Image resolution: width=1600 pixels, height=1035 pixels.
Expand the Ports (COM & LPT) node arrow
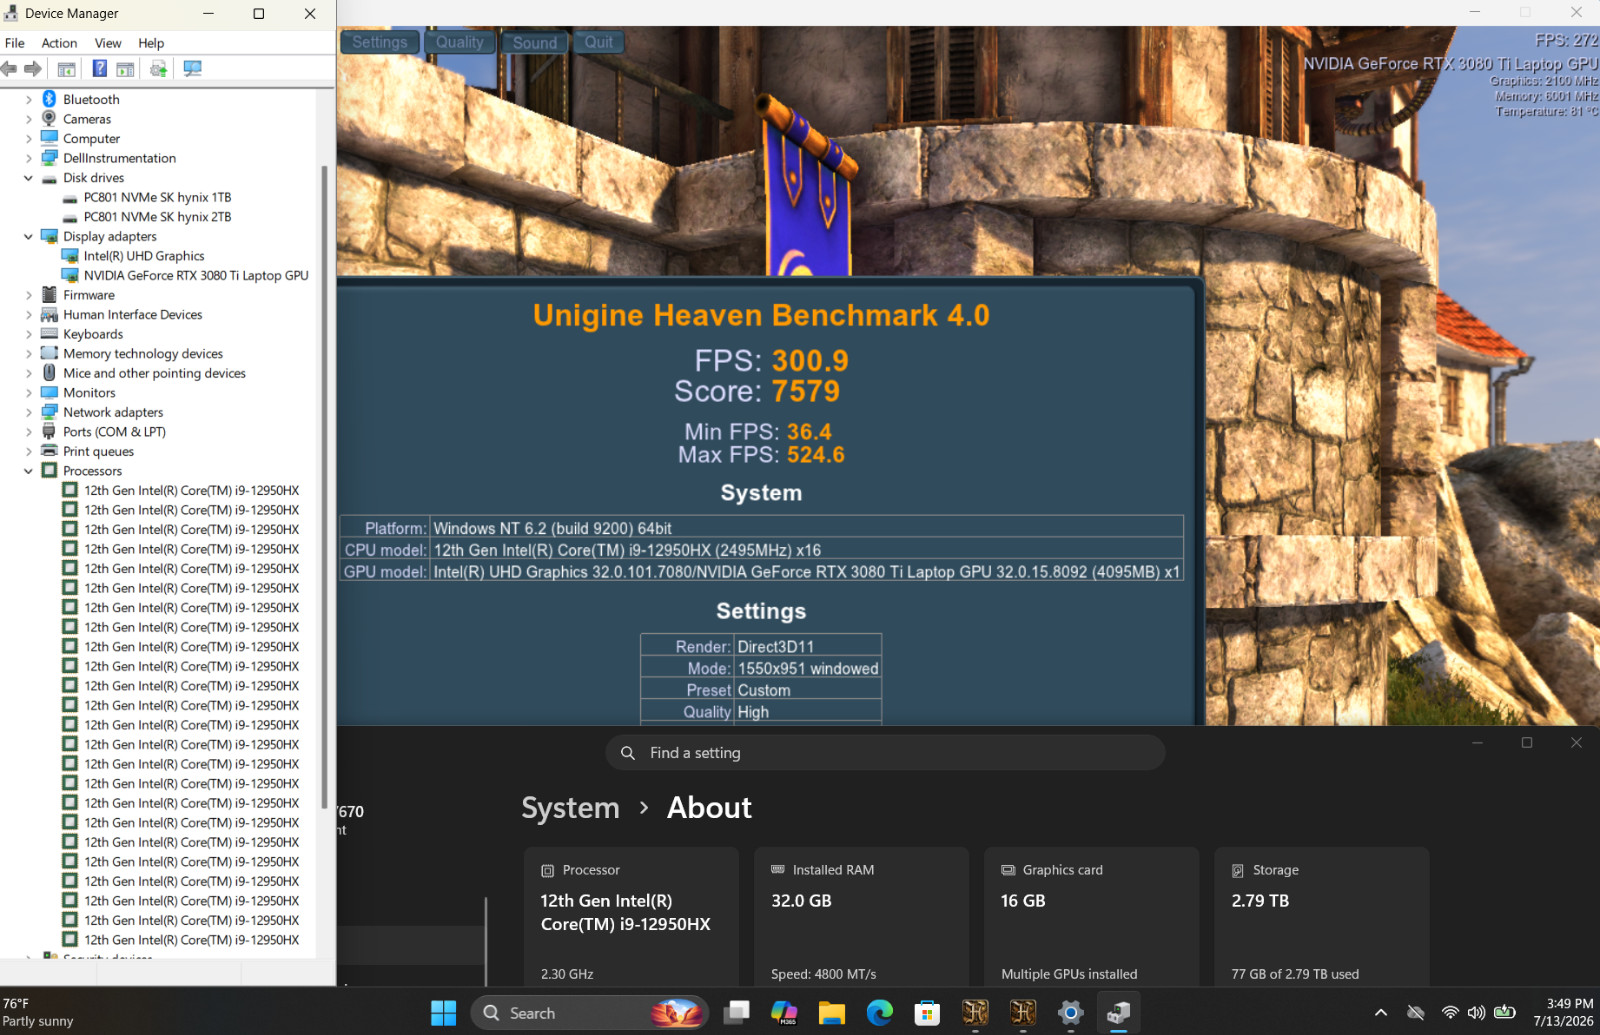click(29, 432)
